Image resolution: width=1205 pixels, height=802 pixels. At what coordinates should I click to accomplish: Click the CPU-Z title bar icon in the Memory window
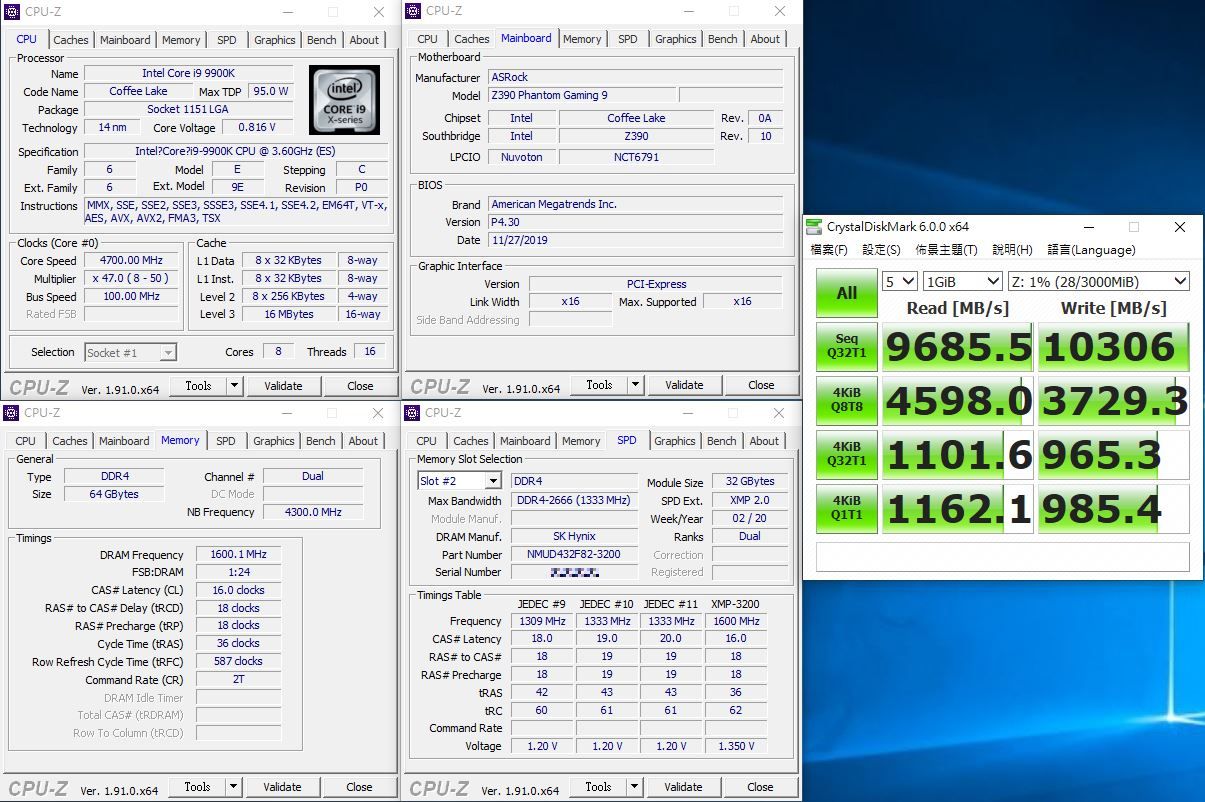click(x=11, y=412)
